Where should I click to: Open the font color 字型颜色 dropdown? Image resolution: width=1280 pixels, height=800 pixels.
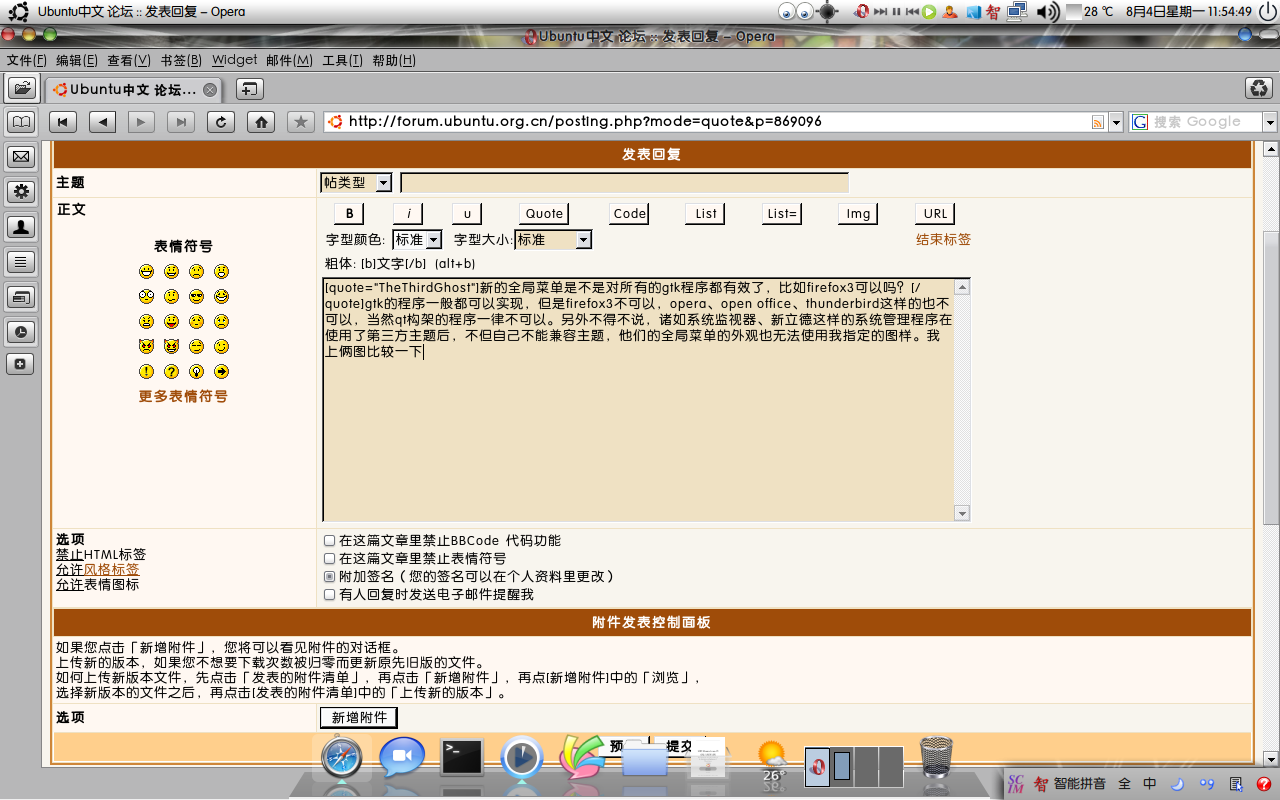click(417, 240)
